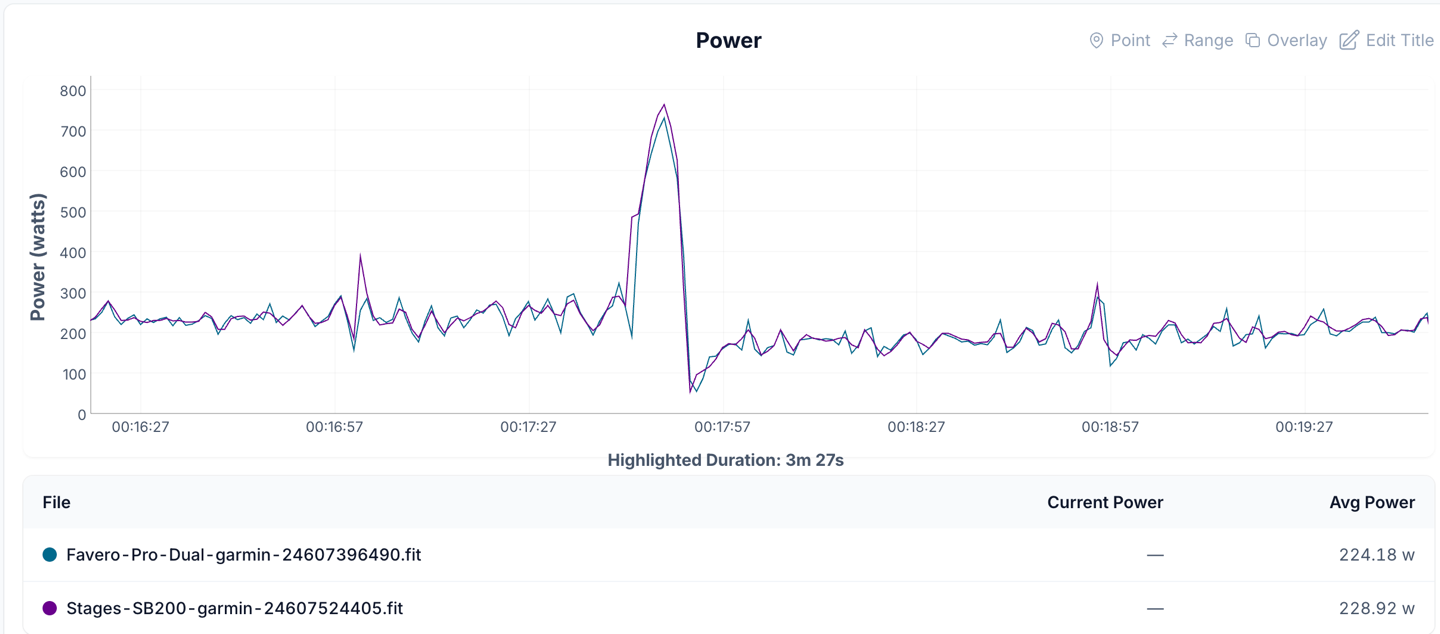The width and height of the screenshot is (1440, 634).
Task: Click the Edit Title pencil icon
Action: point(1349,40)
